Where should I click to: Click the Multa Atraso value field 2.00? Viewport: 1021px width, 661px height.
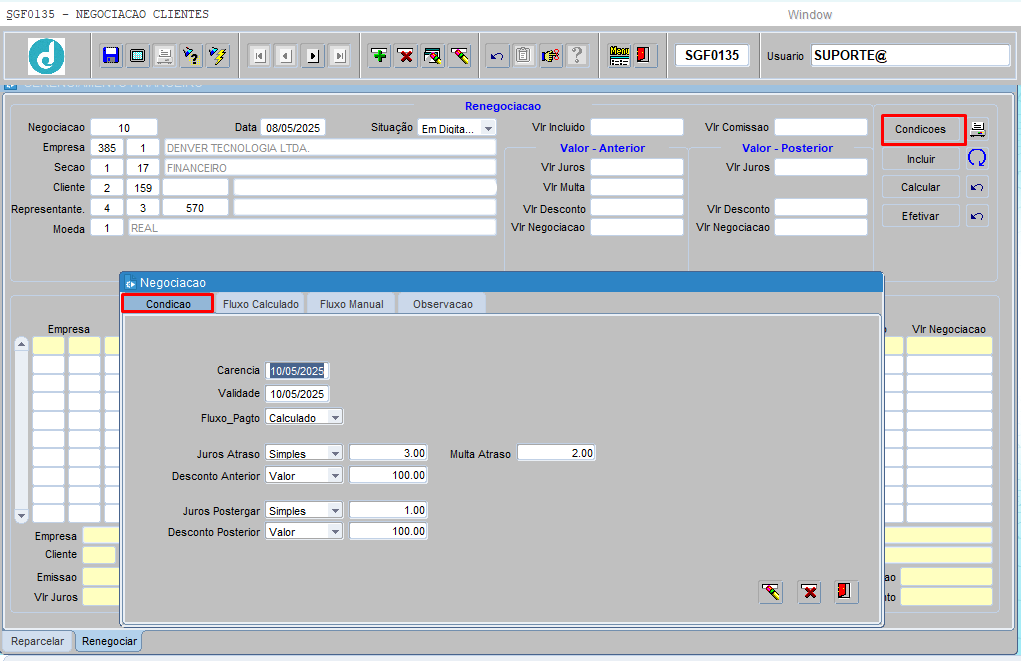[557, 453]
